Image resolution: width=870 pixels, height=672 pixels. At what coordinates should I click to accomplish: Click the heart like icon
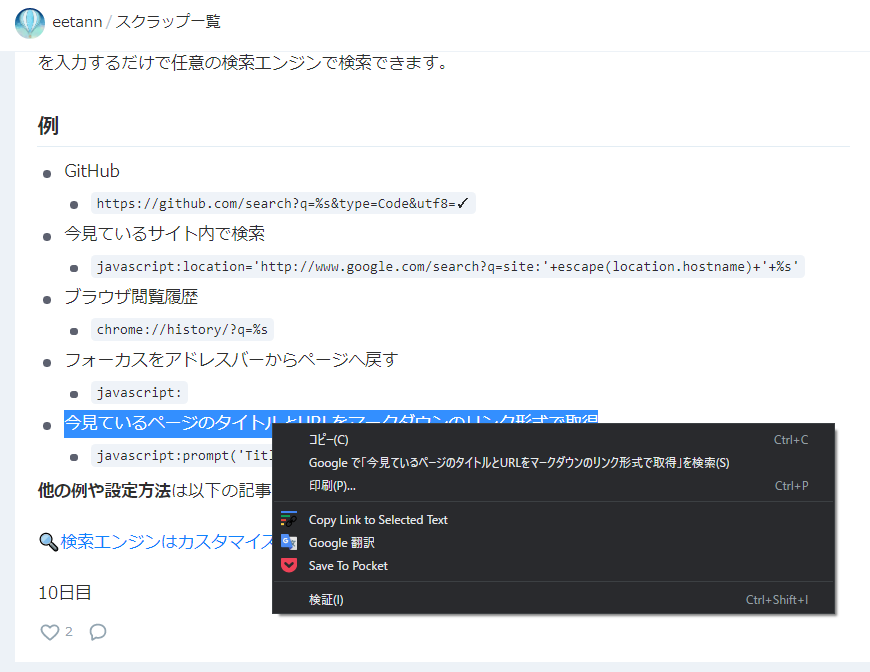tap(50, 632)
